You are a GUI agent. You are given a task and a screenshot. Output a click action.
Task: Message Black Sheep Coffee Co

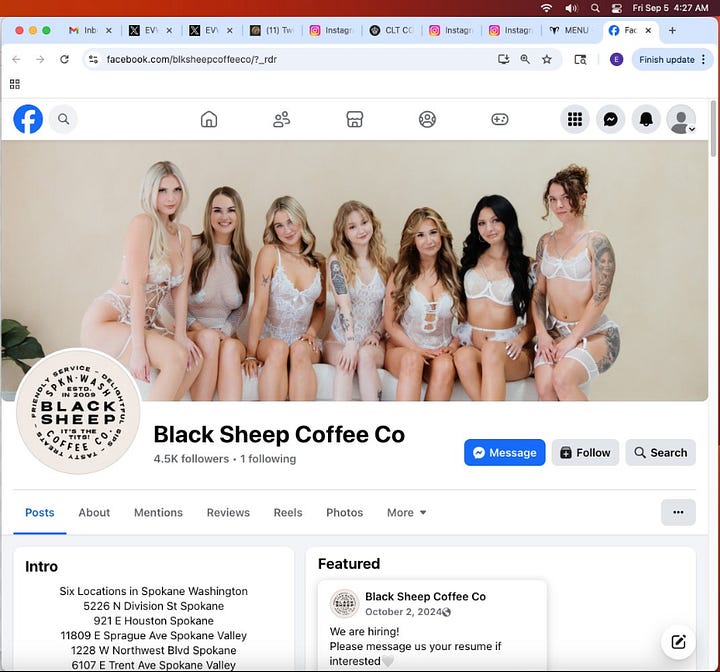pos(505,452)
